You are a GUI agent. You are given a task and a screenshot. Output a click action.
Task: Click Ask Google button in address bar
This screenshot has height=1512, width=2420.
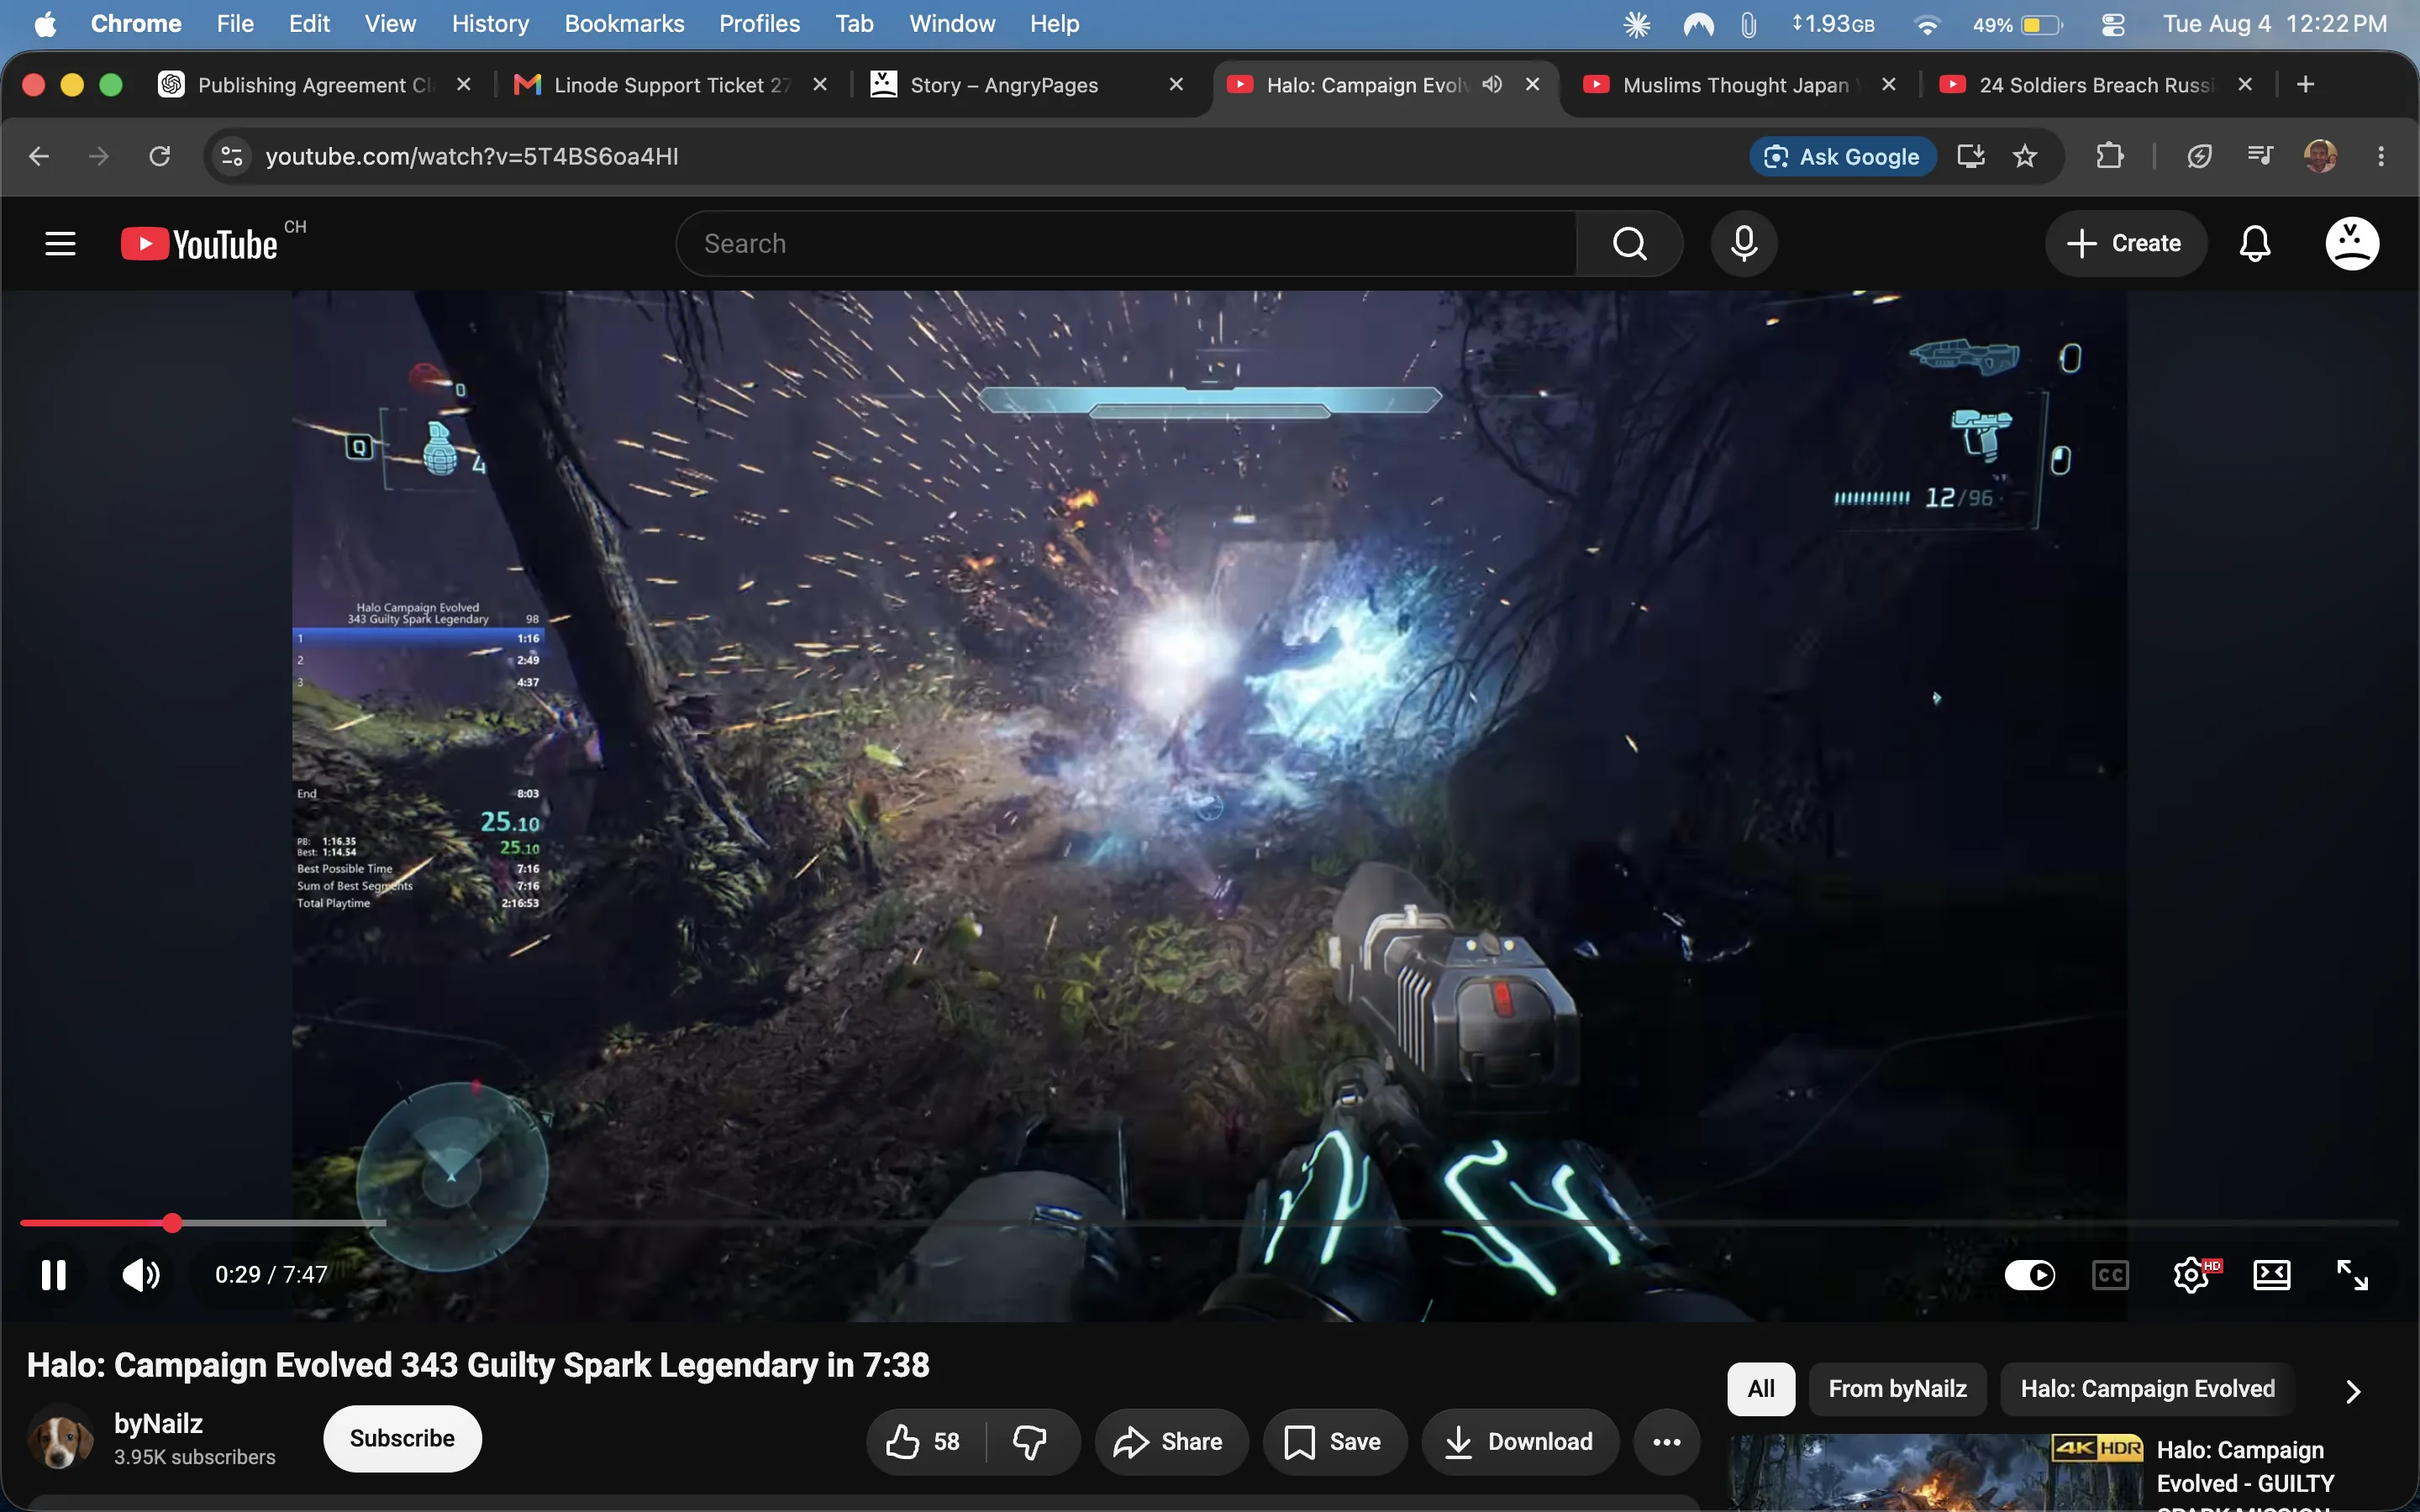[1842, 156]
